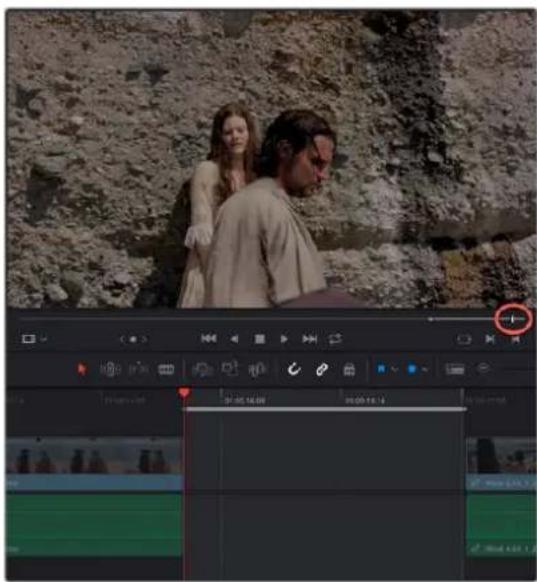537x582 pixels.
Task: Click the viewer overlay mode icon
Action: tap(29, 339)
